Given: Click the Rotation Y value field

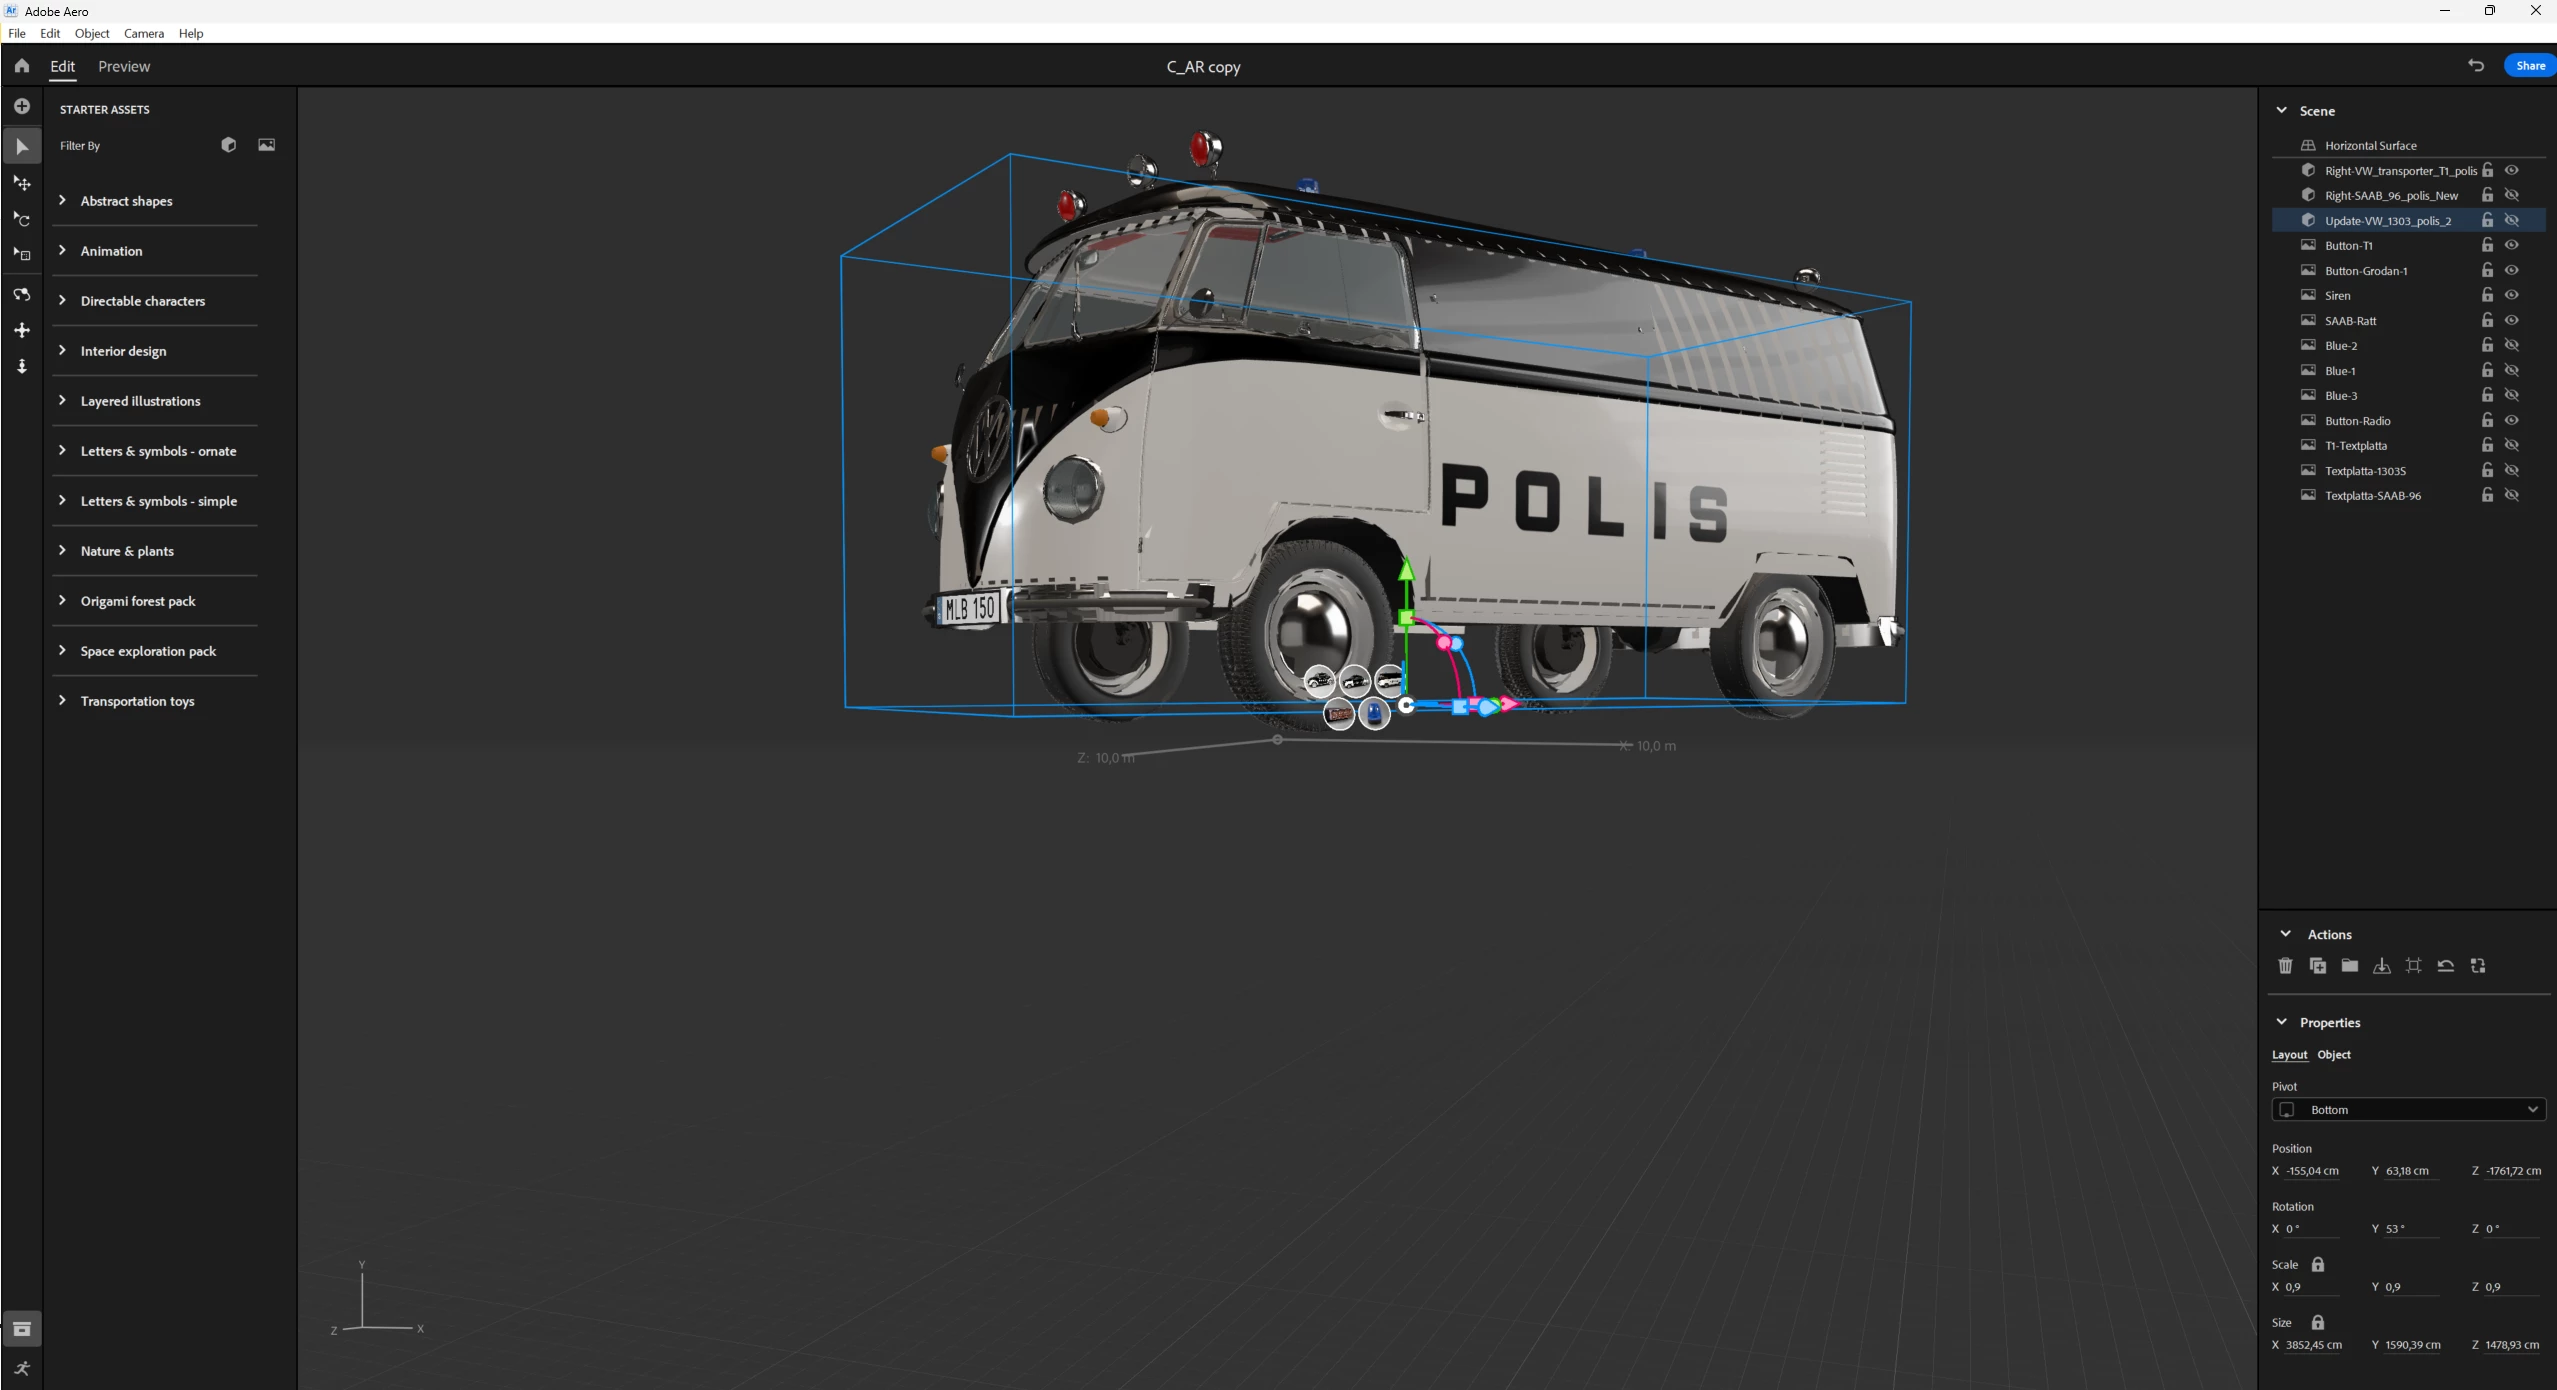Looking at the screenshot, I should (2410, 1229).
